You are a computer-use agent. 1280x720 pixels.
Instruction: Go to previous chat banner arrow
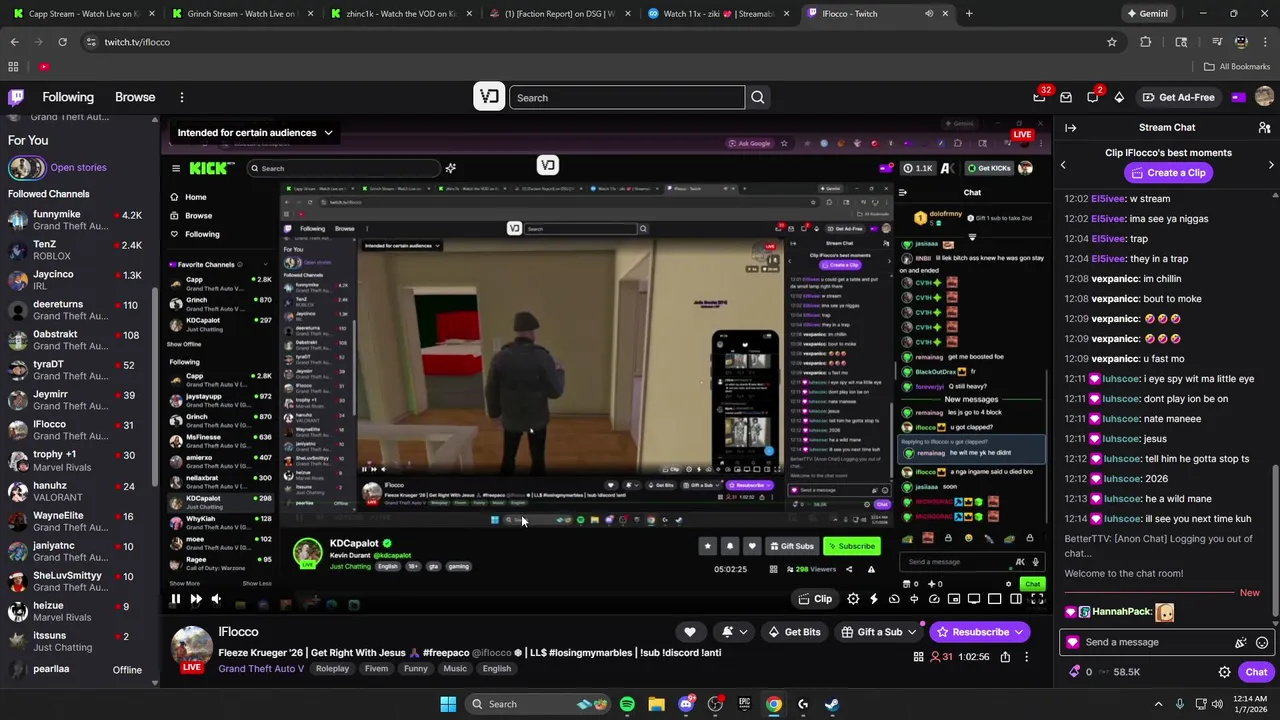[x=1063, y=165]
